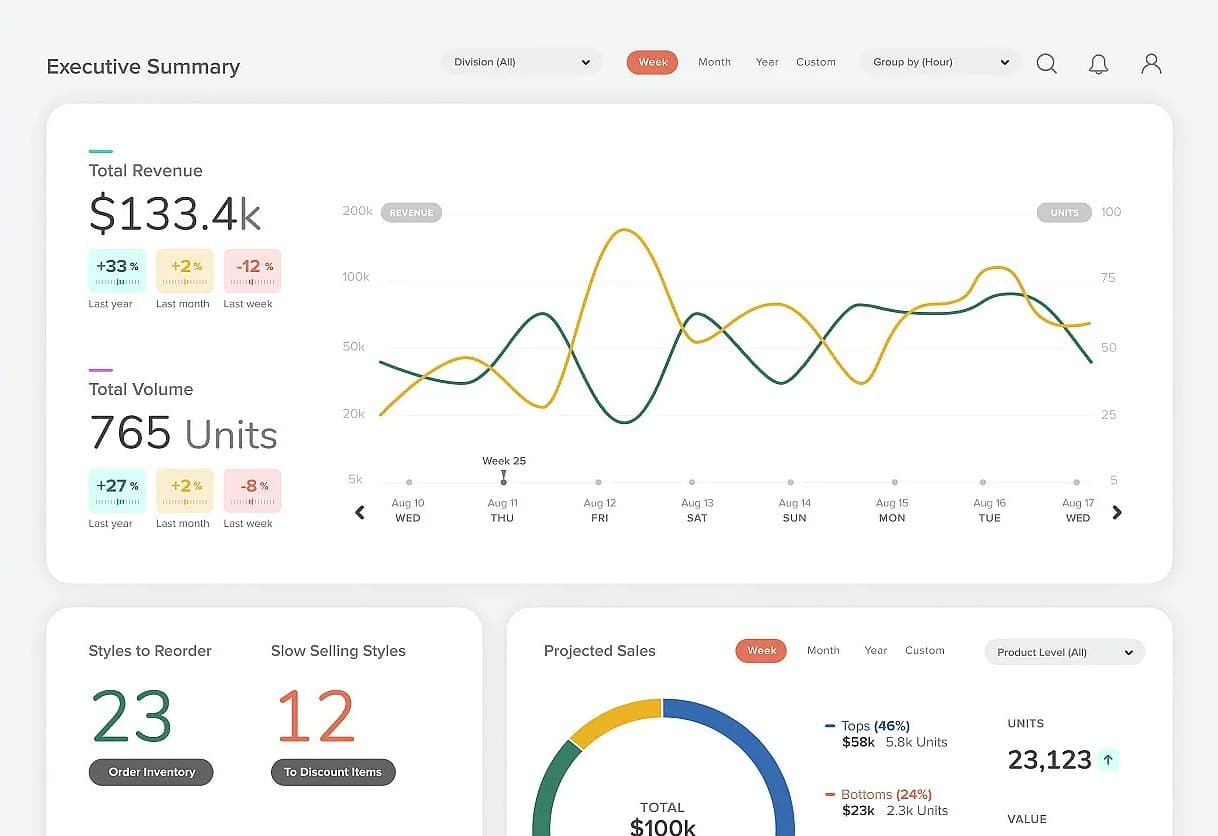Click the TOTAL $100k donut center
Screen dimensions: 1218x836
click(x=663, y=818)
